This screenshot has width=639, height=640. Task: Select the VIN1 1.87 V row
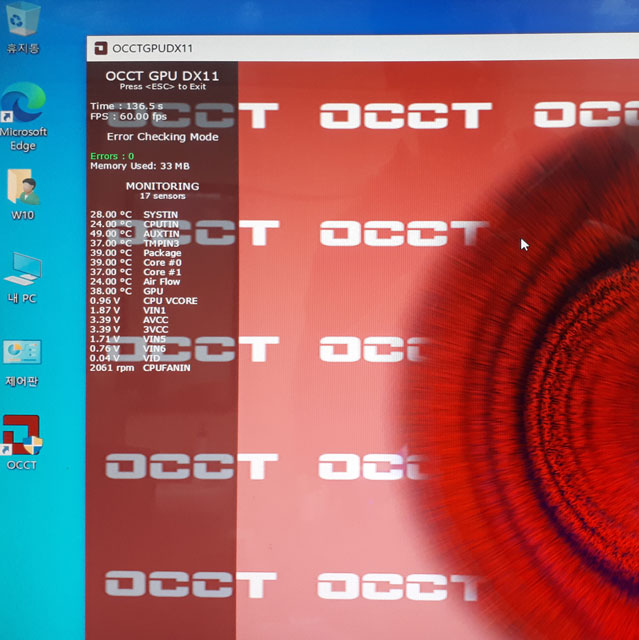128,310
